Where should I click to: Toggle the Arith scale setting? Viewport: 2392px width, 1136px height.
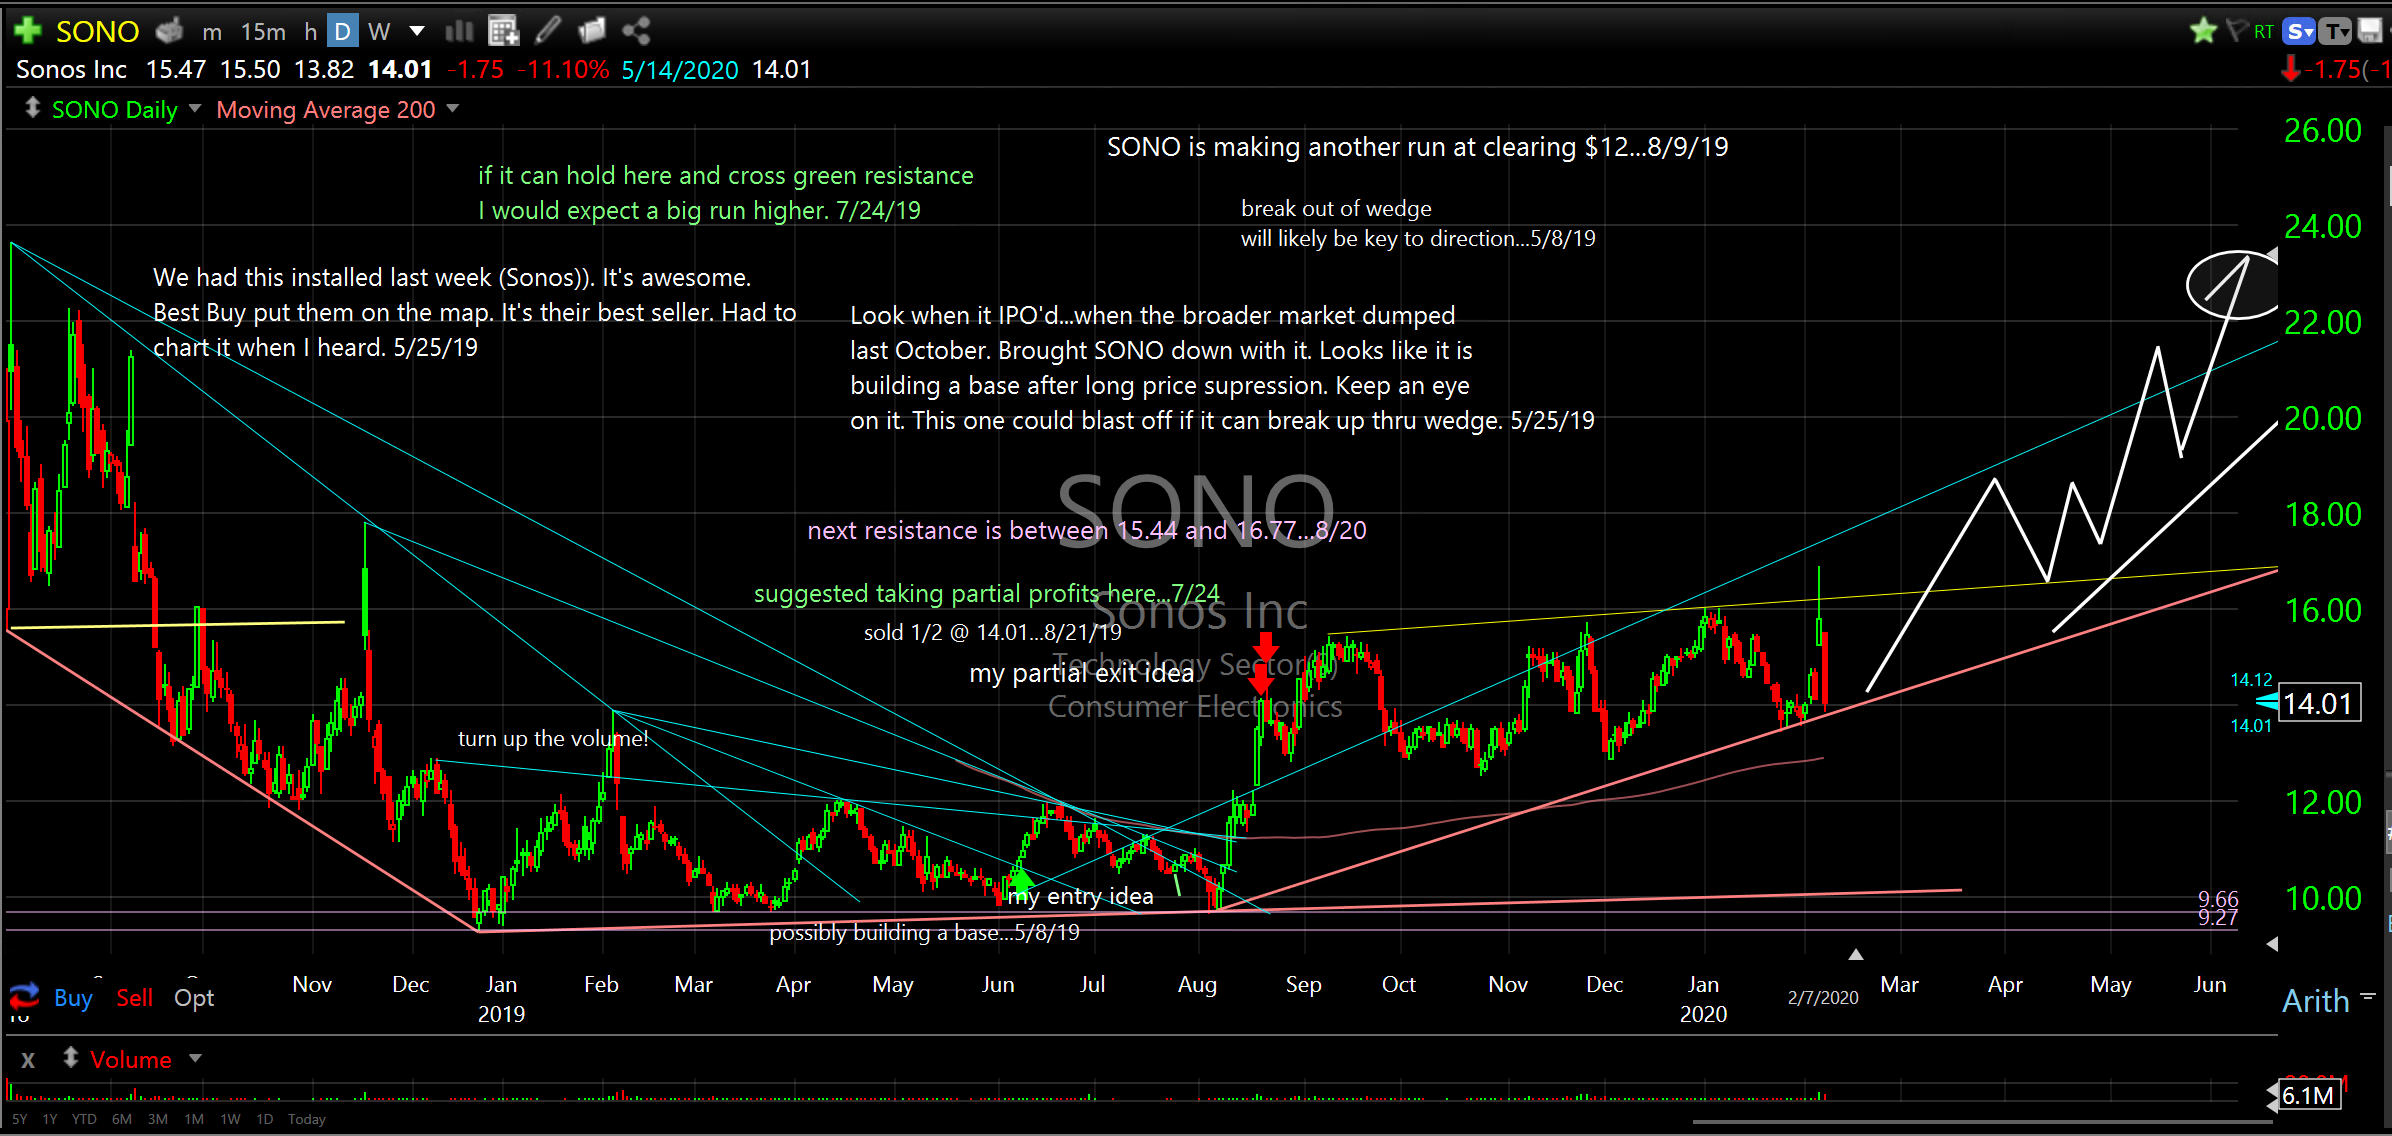[x=2315, y=1001]
